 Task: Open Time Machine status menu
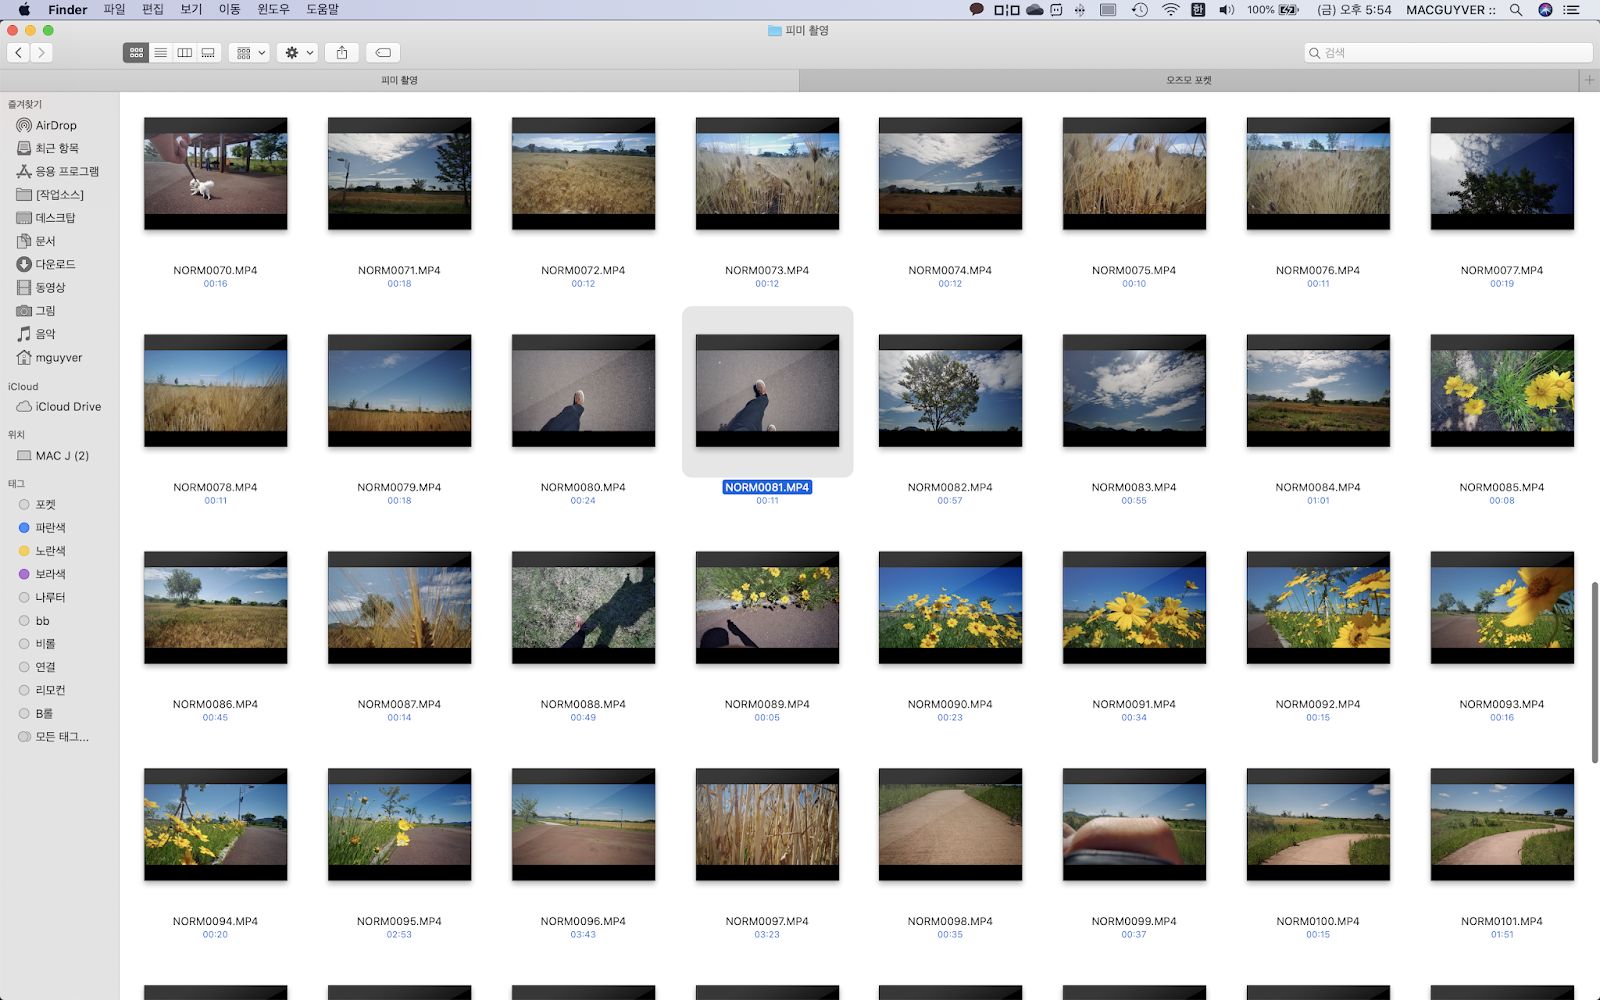[x=1139, y=10]
